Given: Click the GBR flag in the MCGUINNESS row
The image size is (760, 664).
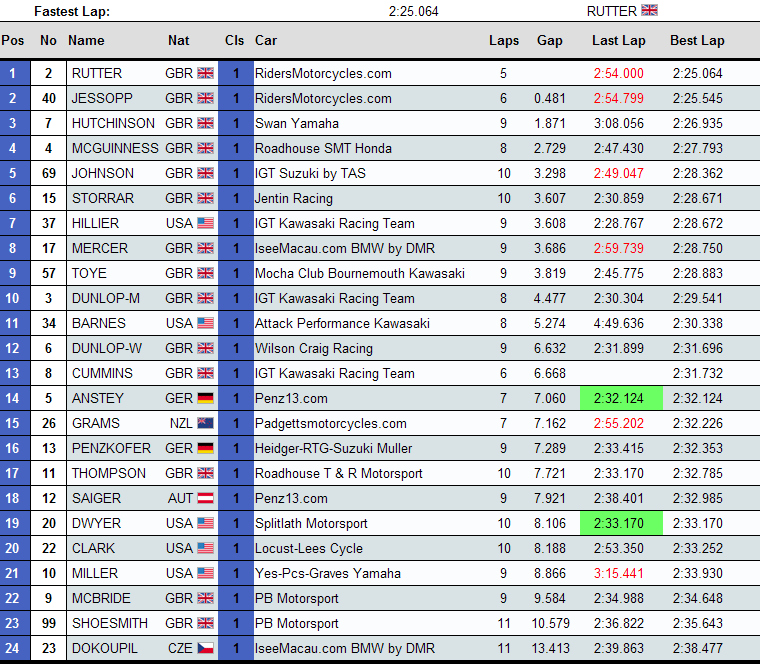Looking at the screenshot, I should click(x=206, y=148).
